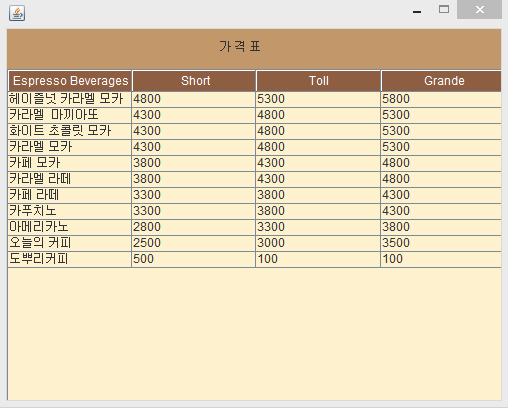This screenshot has width=508, height=408.
Task: Select the 카라멜 마끼아또 row name
Action: click(70, 115)
